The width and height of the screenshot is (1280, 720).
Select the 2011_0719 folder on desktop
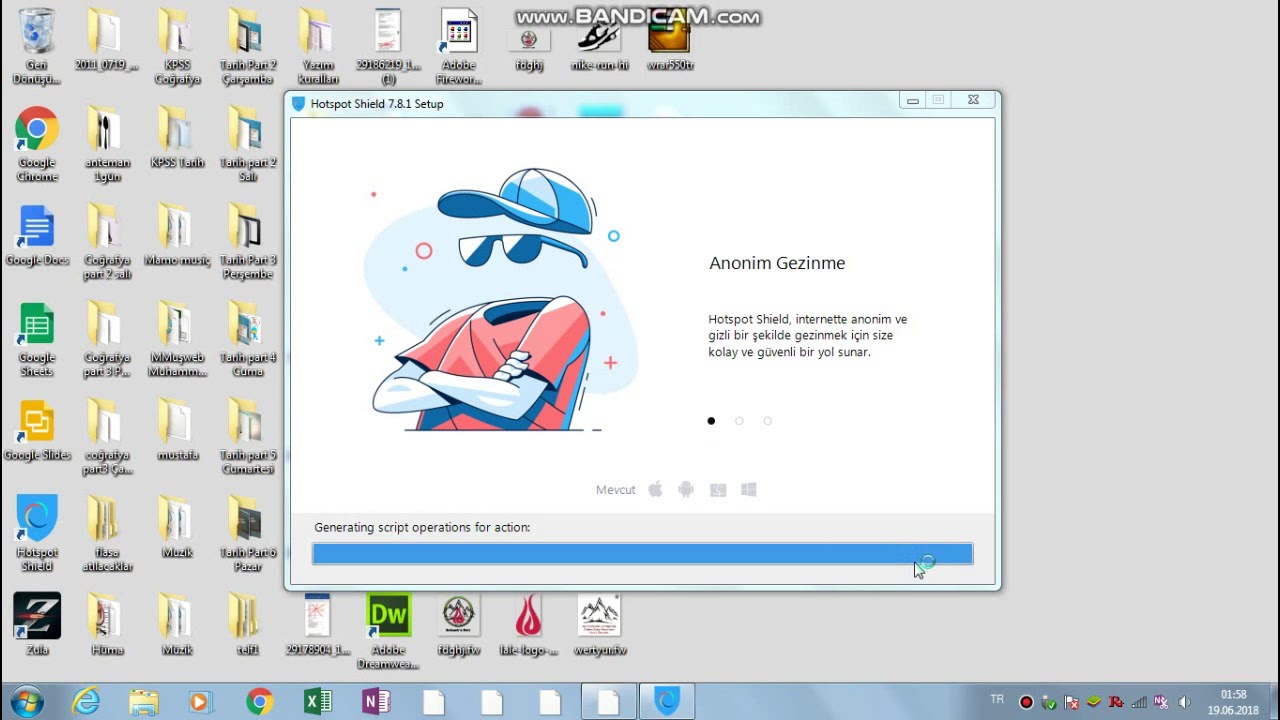[107, 41]
